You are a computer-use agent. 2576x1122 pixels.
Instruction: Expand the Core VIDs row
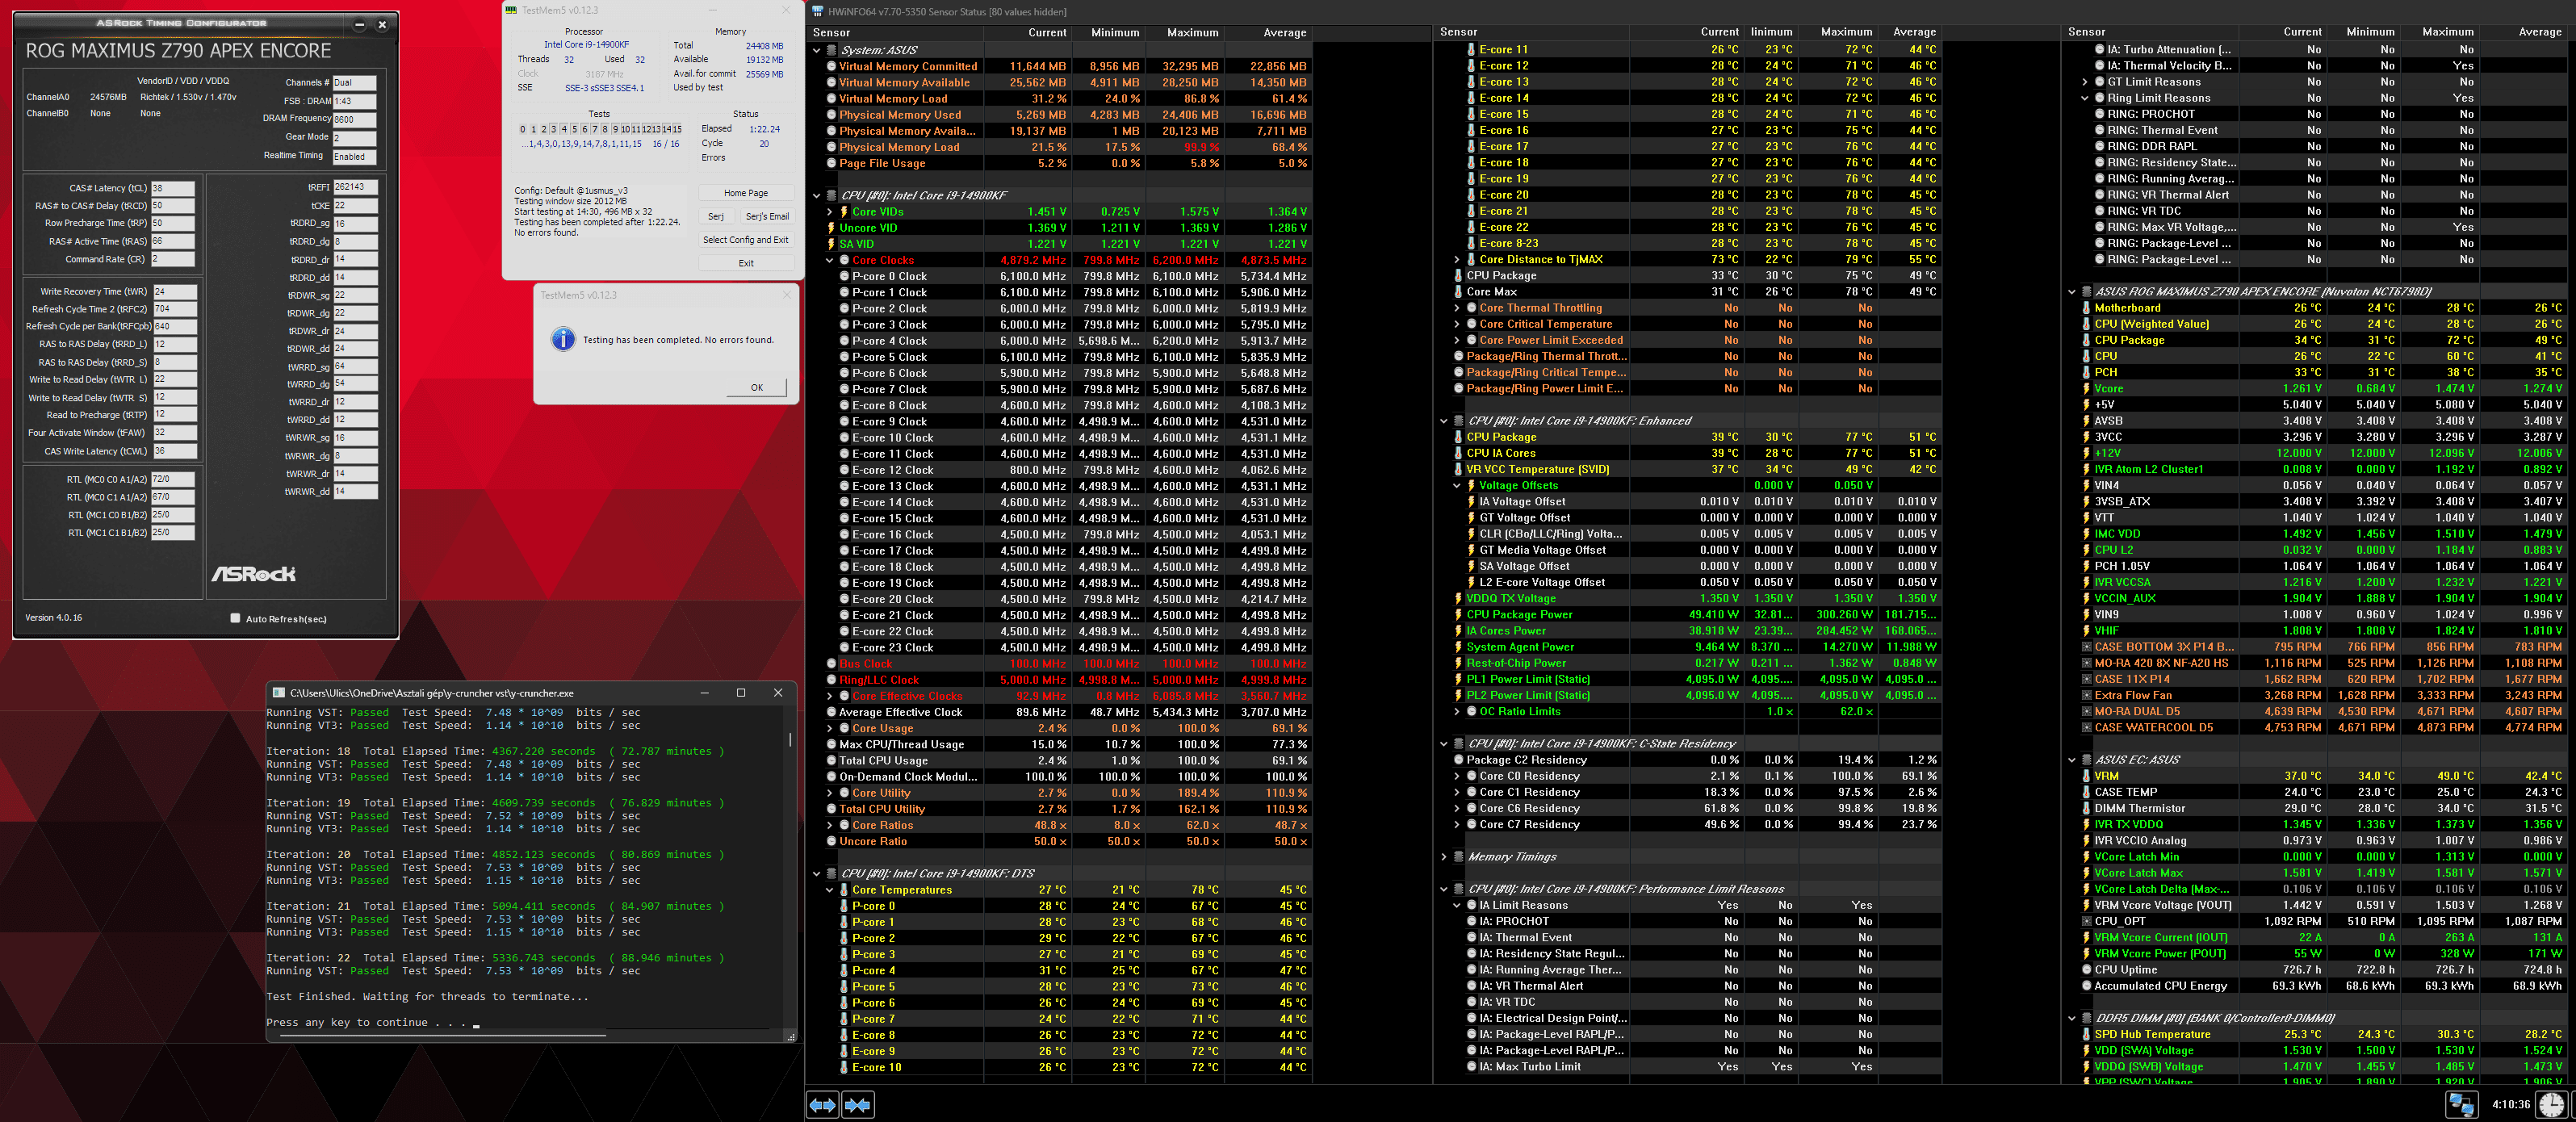(830, 212)
